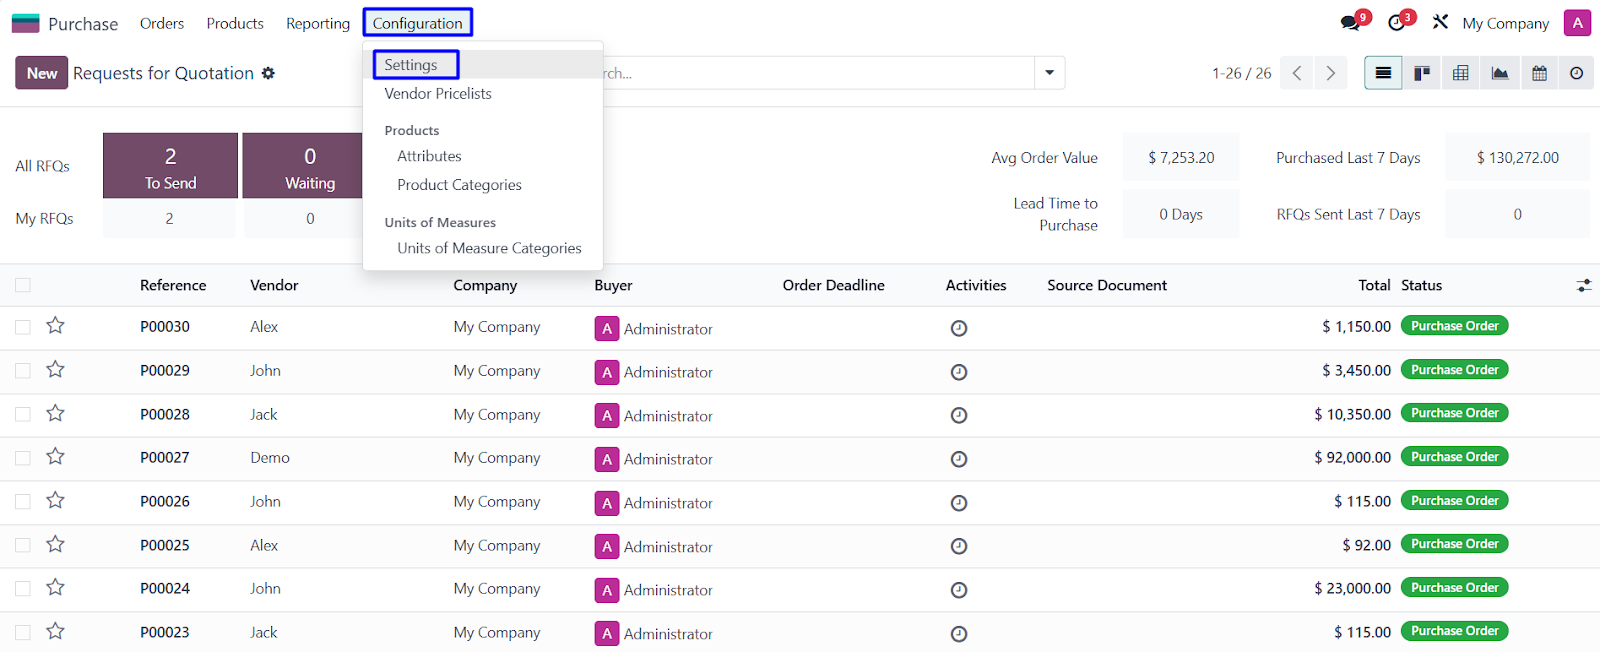Viewport: 1600px width, 652px height.
Task: Filter by All RFQs Waiting tile
Action: tap(303, 166)
